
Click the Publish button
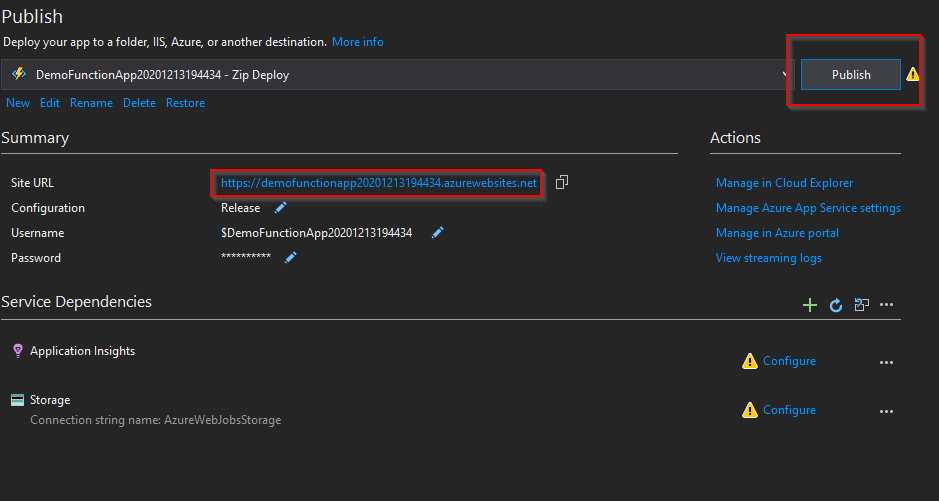tap(850, 75)
